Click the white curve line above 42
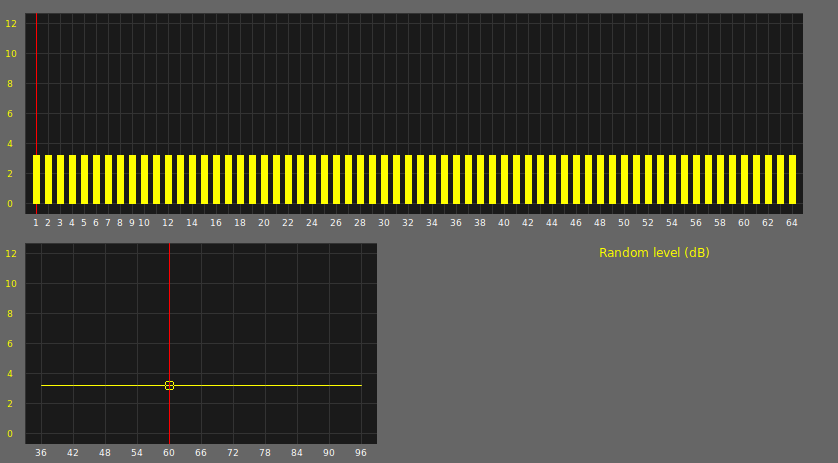 point(73,385)
